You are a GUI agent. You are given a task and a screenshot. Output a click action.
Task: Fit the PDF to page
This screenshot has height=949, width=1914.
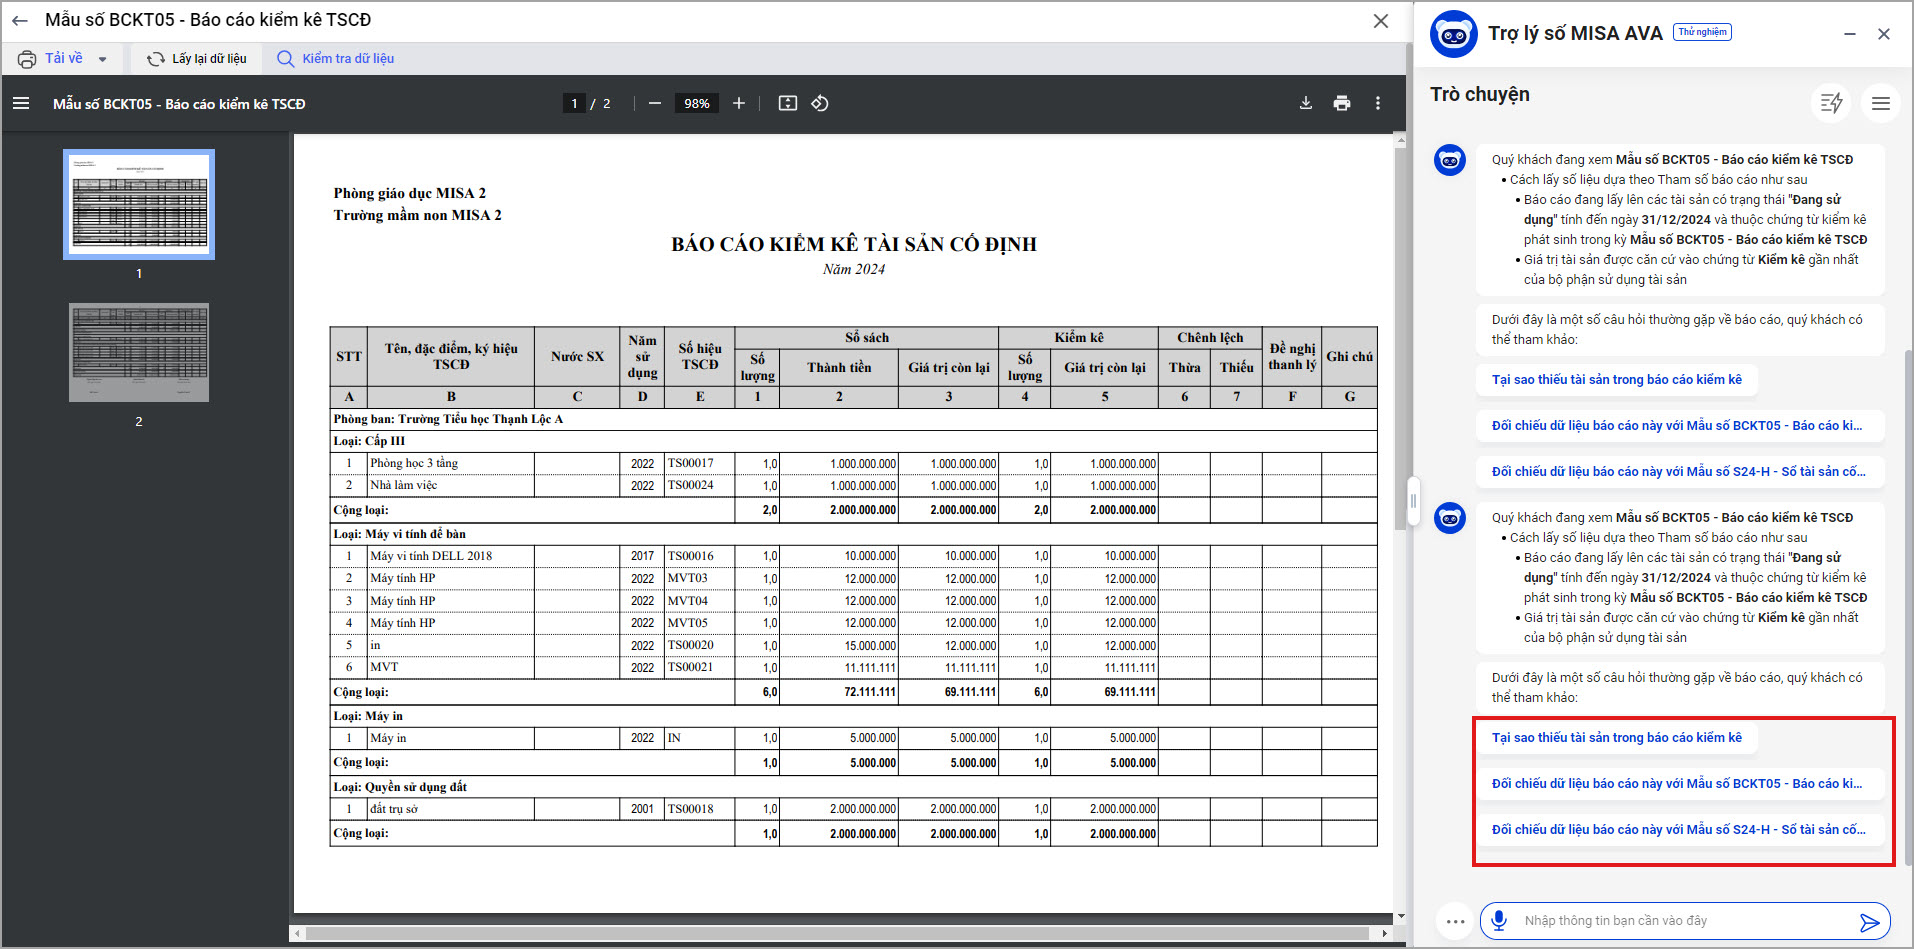788,103
